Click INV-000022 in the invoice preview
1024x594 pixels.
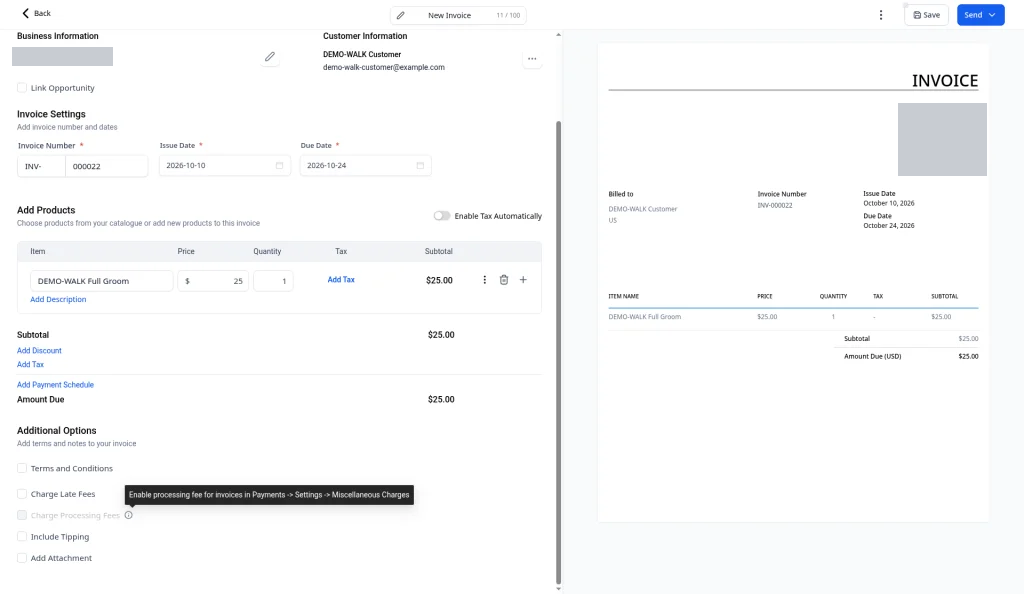pyautogui.click(x=775, y=205)
